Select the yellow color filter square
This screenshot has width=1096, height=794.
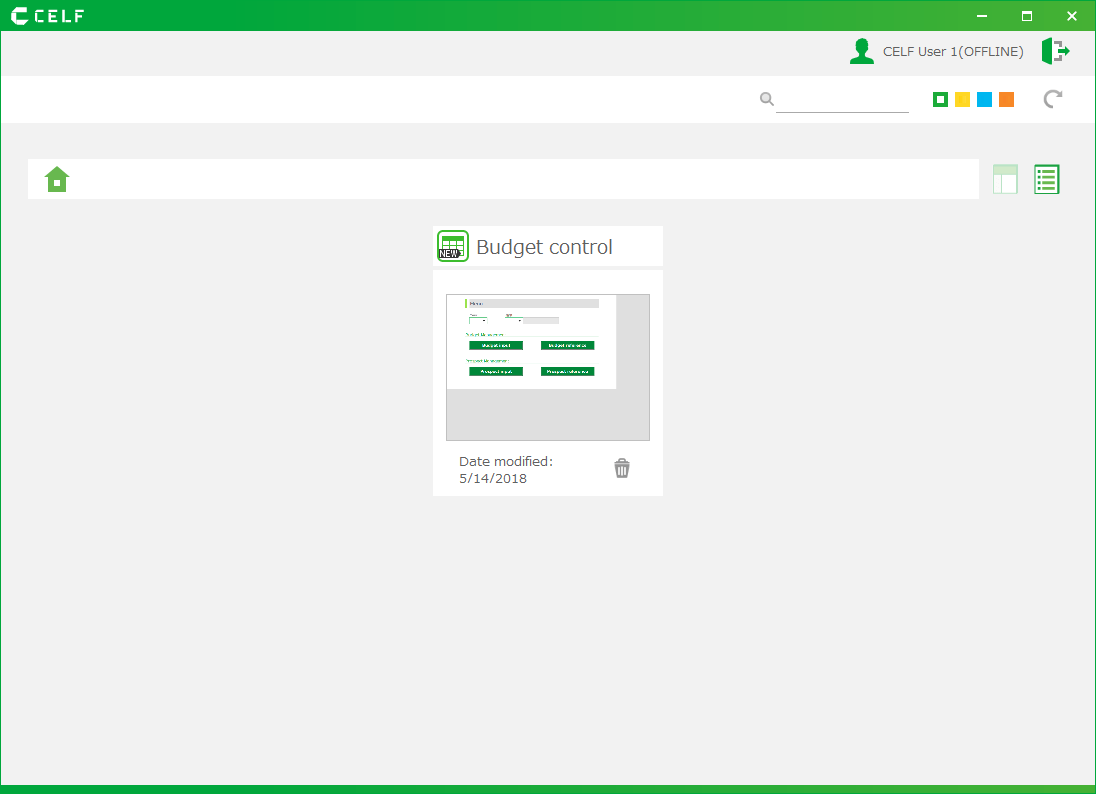(x=962, y=99)
